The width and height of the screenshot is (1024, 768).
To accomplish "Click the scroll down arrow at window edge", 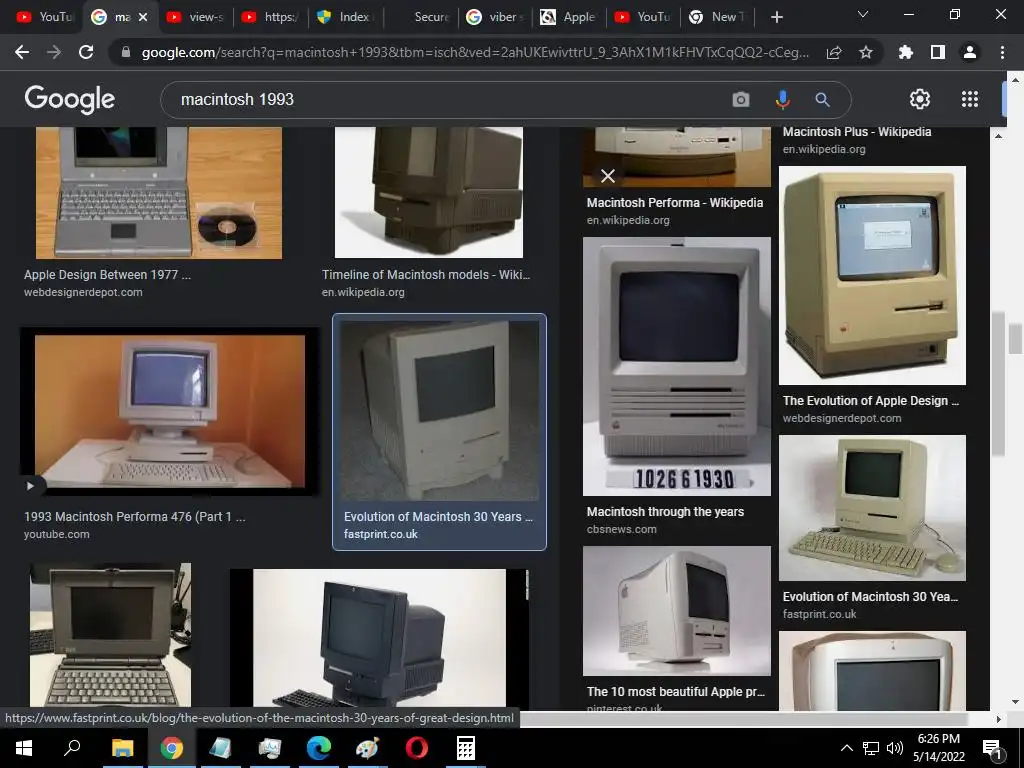I will pyautogui.click(x=1015, y=702).
